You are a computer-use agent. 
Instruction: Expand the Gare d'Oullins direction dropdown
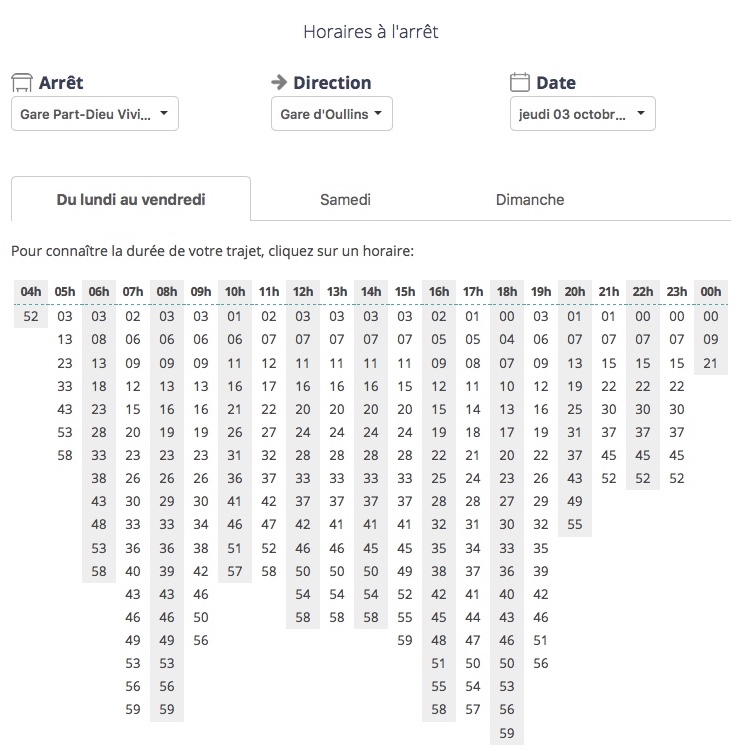(331, 114)
